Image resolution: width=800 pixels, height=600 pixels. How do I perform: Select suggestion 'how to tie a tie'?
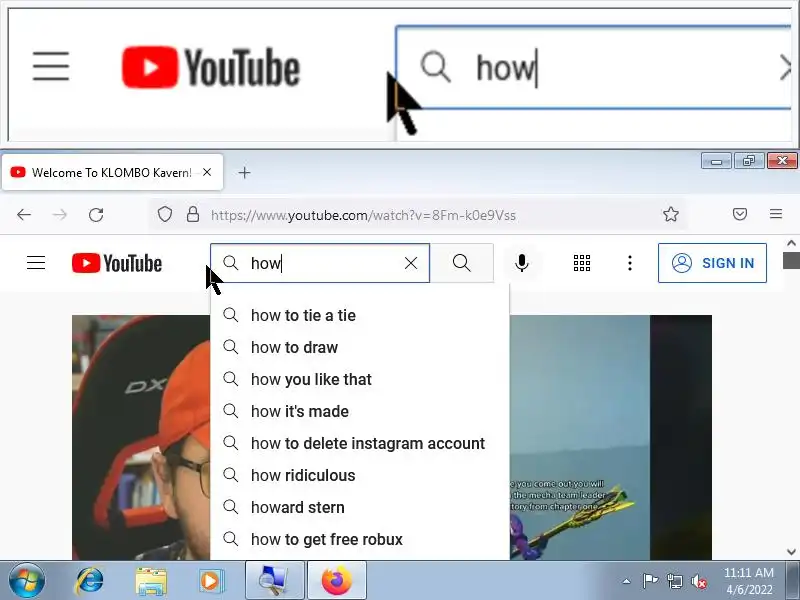pos(360,315)
